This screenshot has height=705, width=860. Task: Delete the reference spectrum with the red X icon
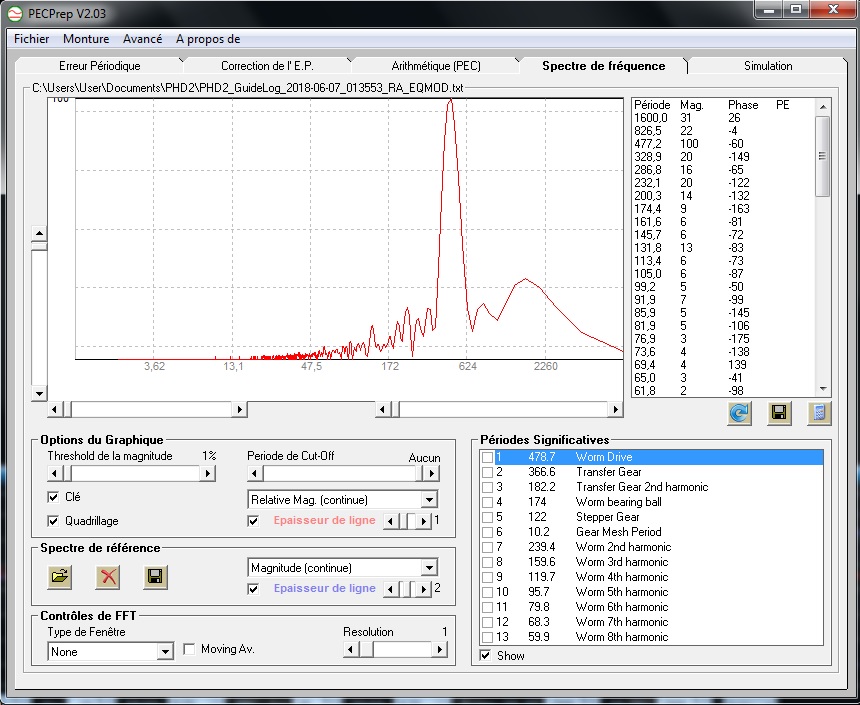(108, 577)
